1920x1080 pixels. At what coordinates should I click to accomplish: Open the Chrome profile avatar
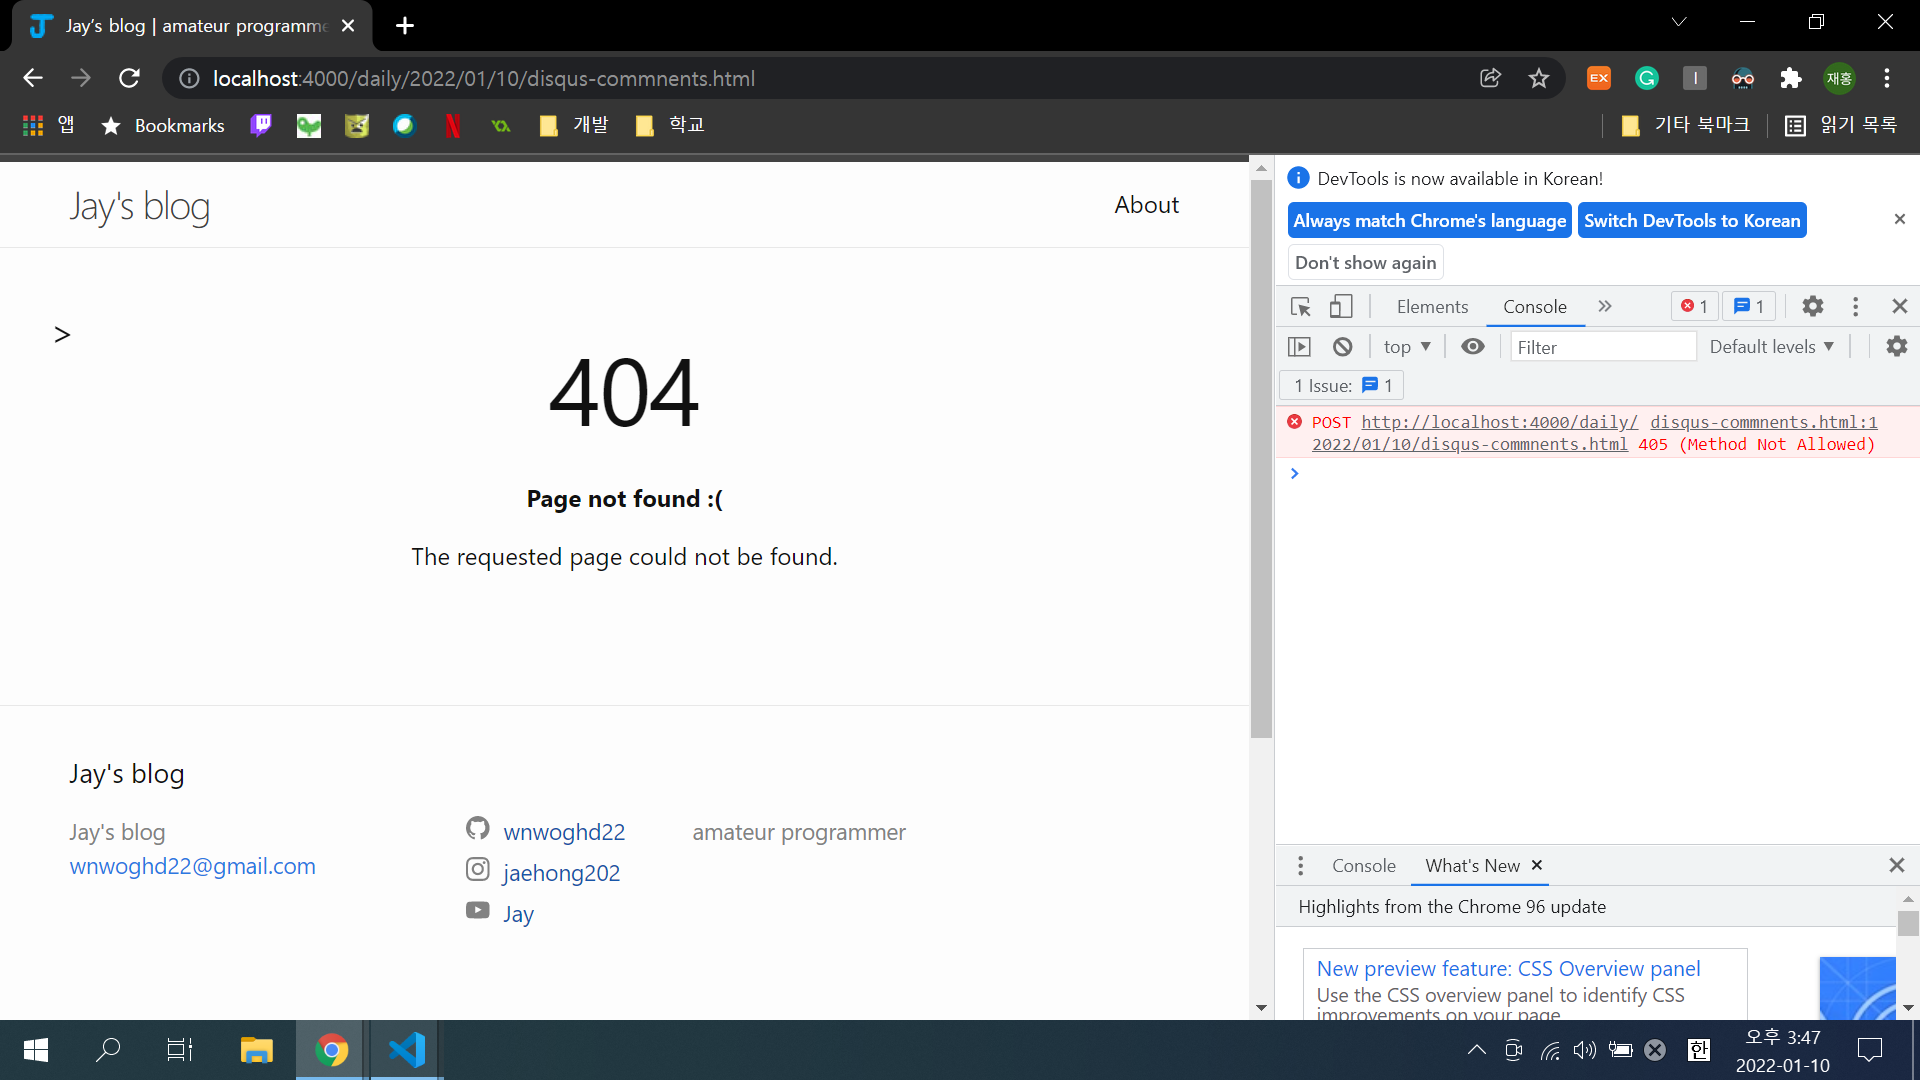pos(1839,78)
